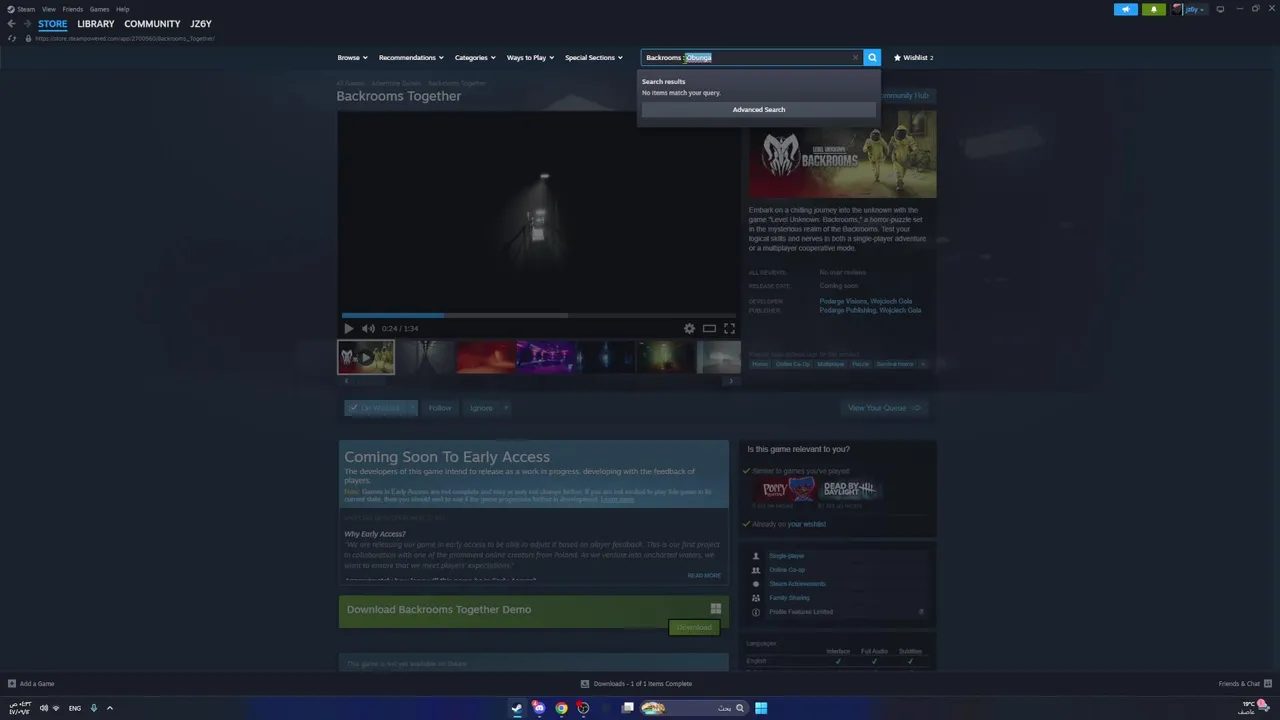Click the STORE tab

tap(53, 24)
